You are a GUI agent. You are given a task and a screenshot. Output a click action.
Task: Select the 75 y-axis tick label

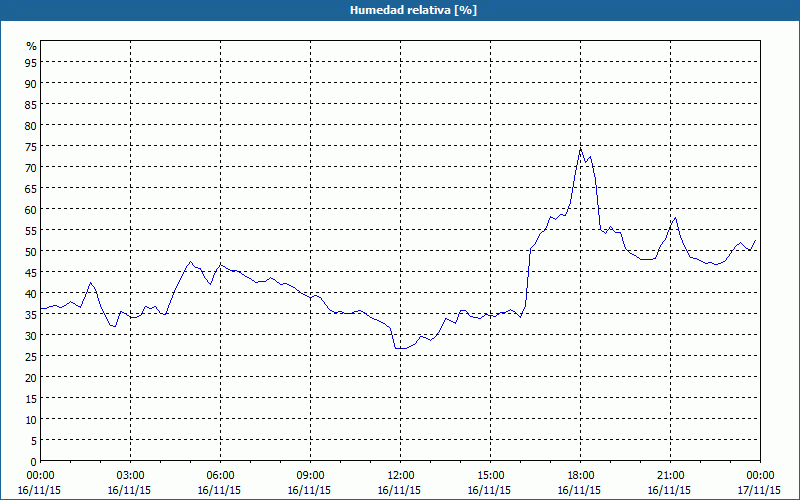pos(31,146)
